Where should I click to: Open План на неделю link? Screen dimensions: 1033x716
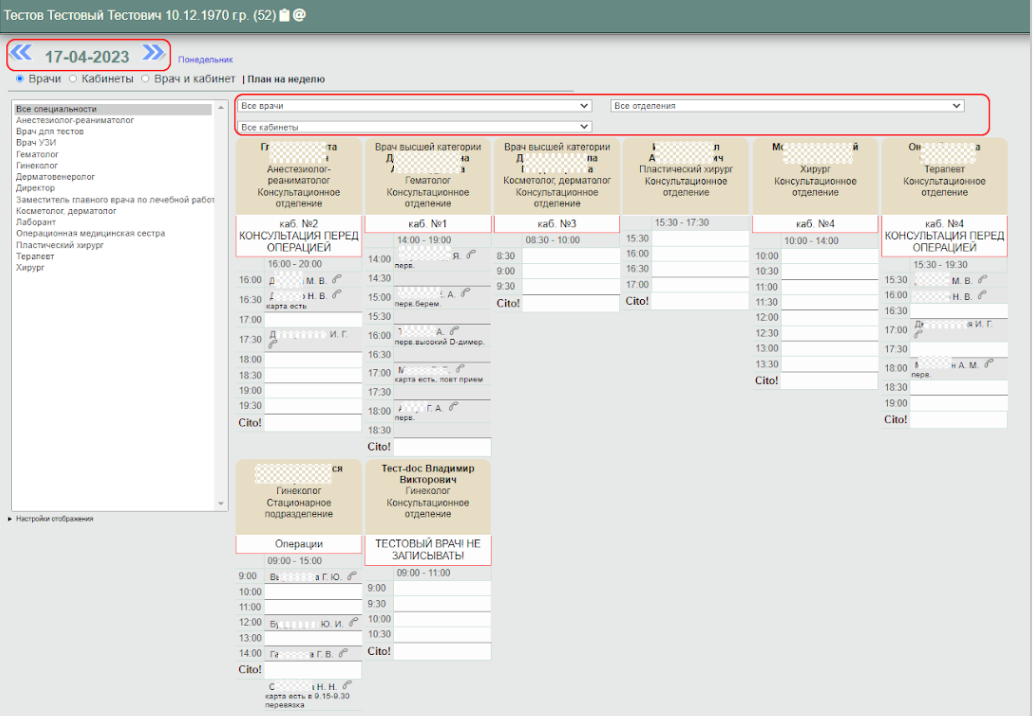click(x=286, y=79)
